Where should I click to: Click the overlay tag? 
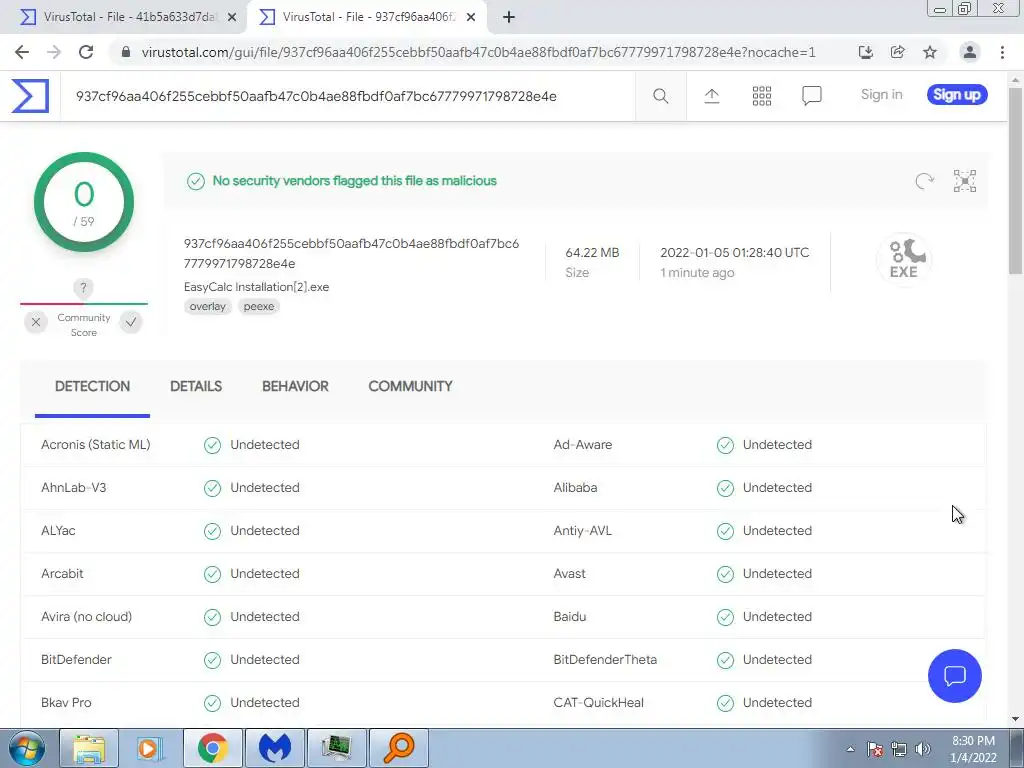tap(208, 306)
